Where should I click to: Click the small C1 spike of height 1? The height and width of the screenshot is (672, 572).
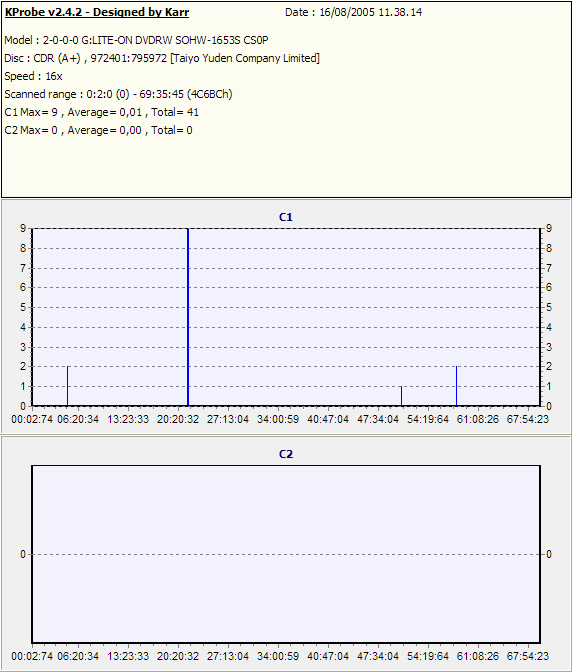401,396
